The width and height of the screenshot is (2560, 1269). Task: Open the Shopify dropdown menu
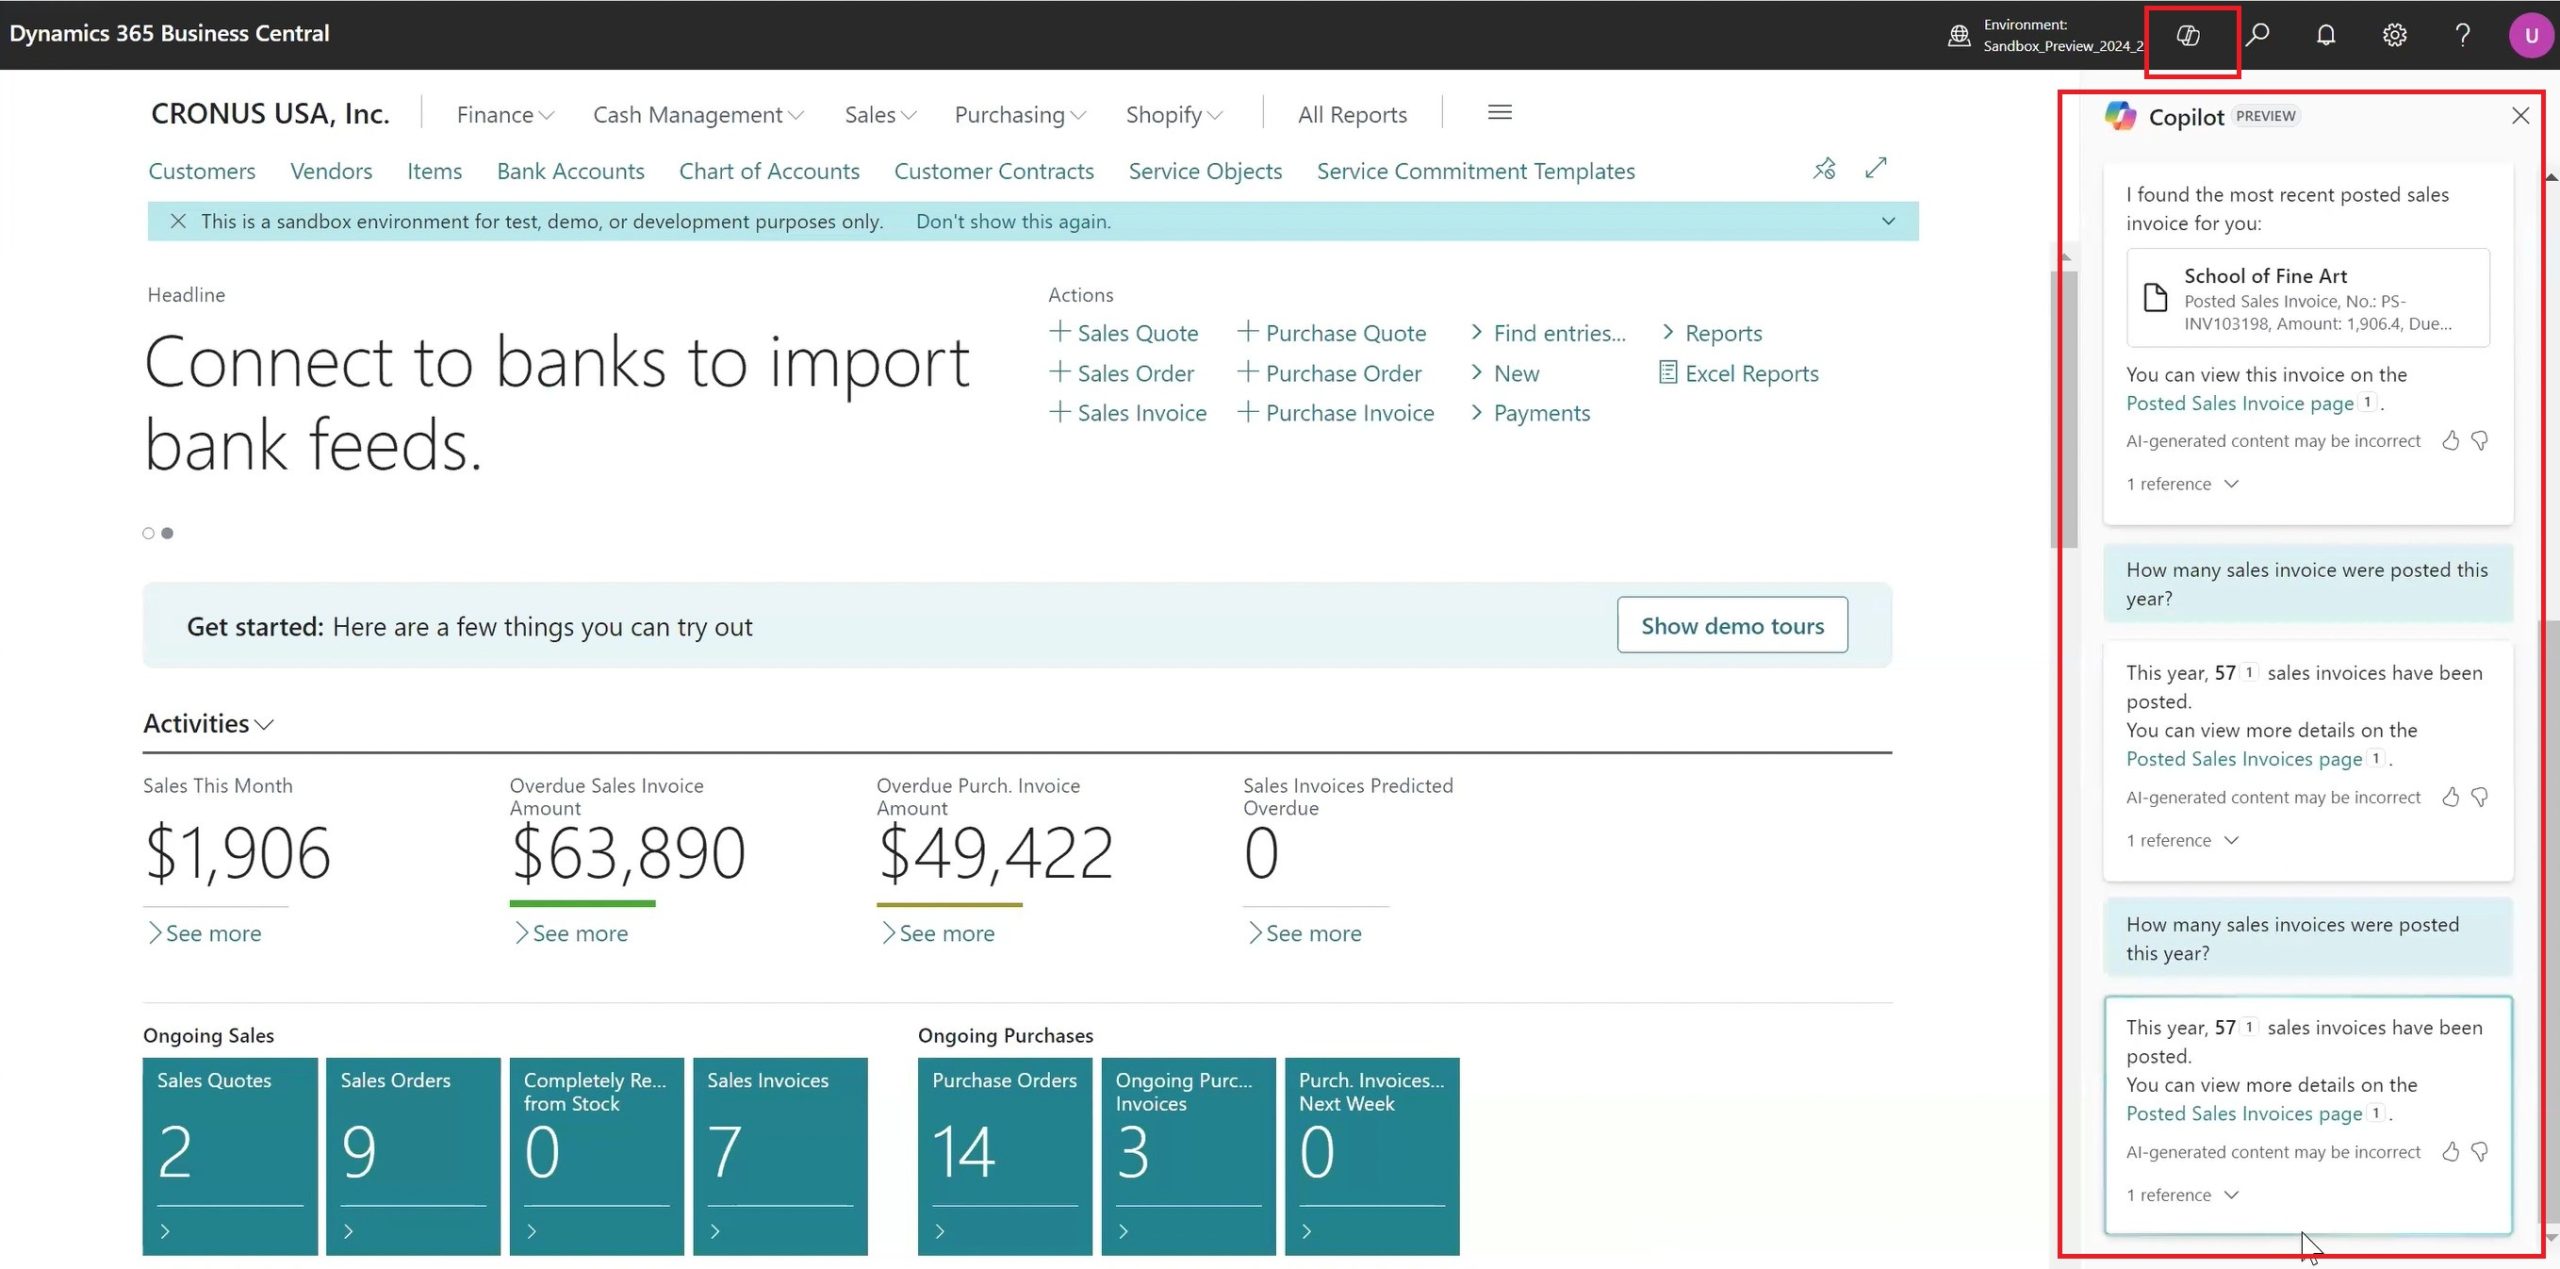click(1174, 115)
